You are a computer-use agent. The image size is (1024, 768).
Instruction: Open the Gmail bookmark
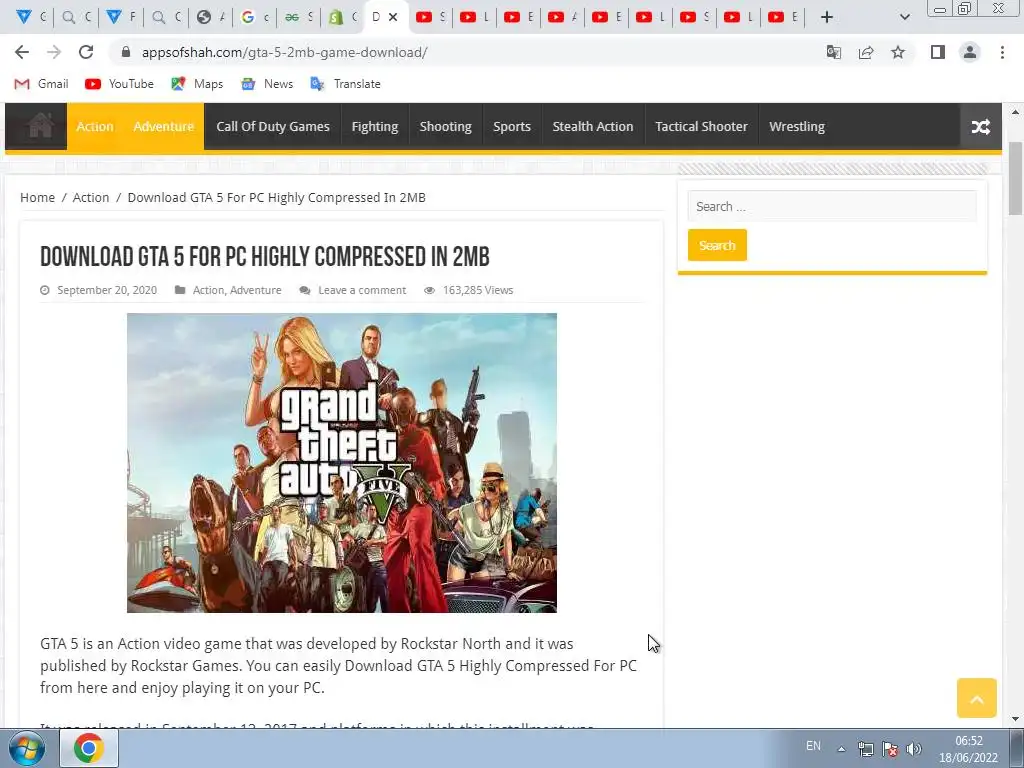[41, 84]
